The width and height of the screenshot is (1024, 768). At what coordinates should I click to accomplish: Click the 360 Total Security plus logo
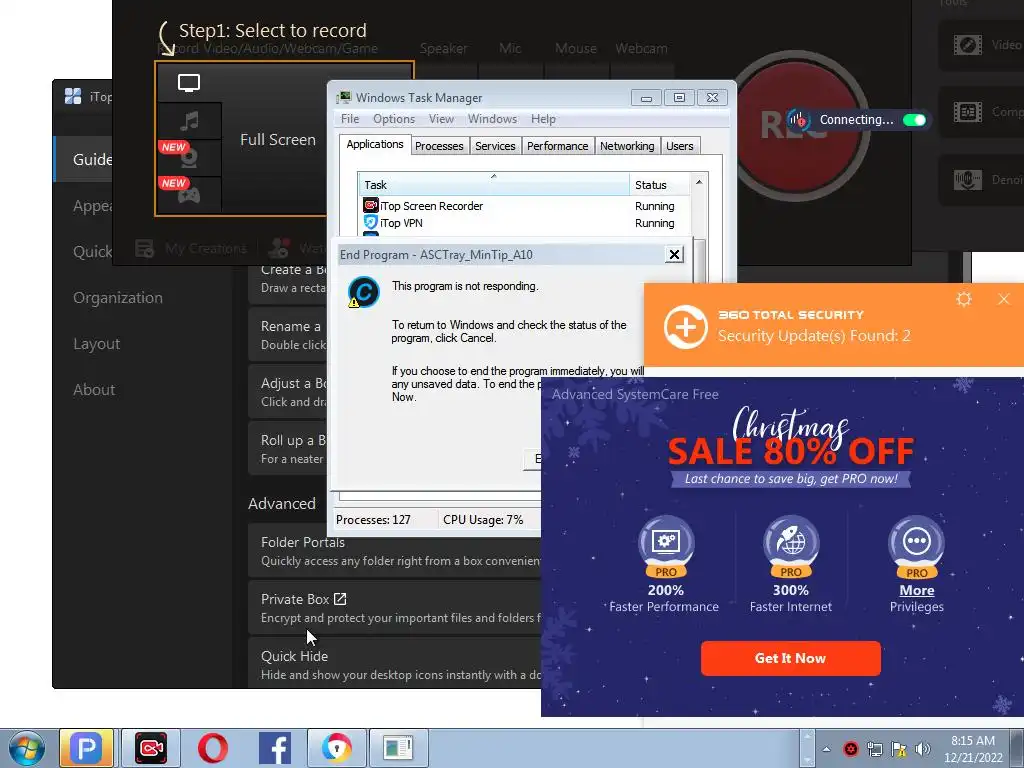click(x=686, y=327)
